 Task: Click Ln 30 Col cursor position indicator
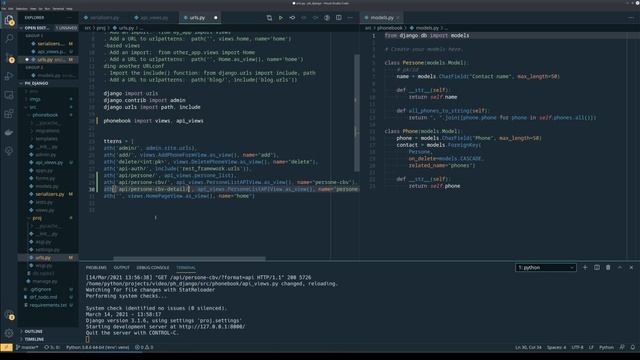(x=528, y=347)
